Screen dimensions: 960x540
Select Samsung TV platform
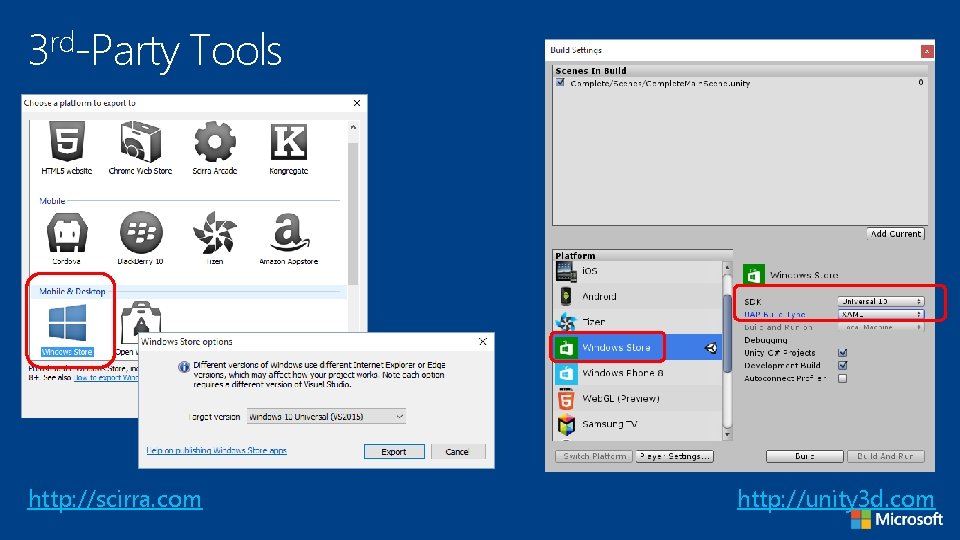pyautogui.click(x=638, y=424)
